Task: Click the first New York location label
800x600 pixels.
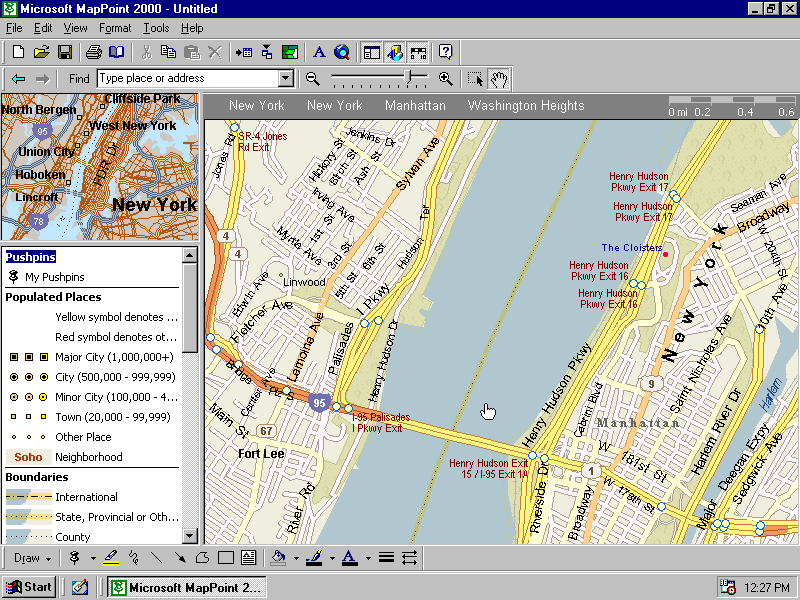Action: tap(257, 106)
